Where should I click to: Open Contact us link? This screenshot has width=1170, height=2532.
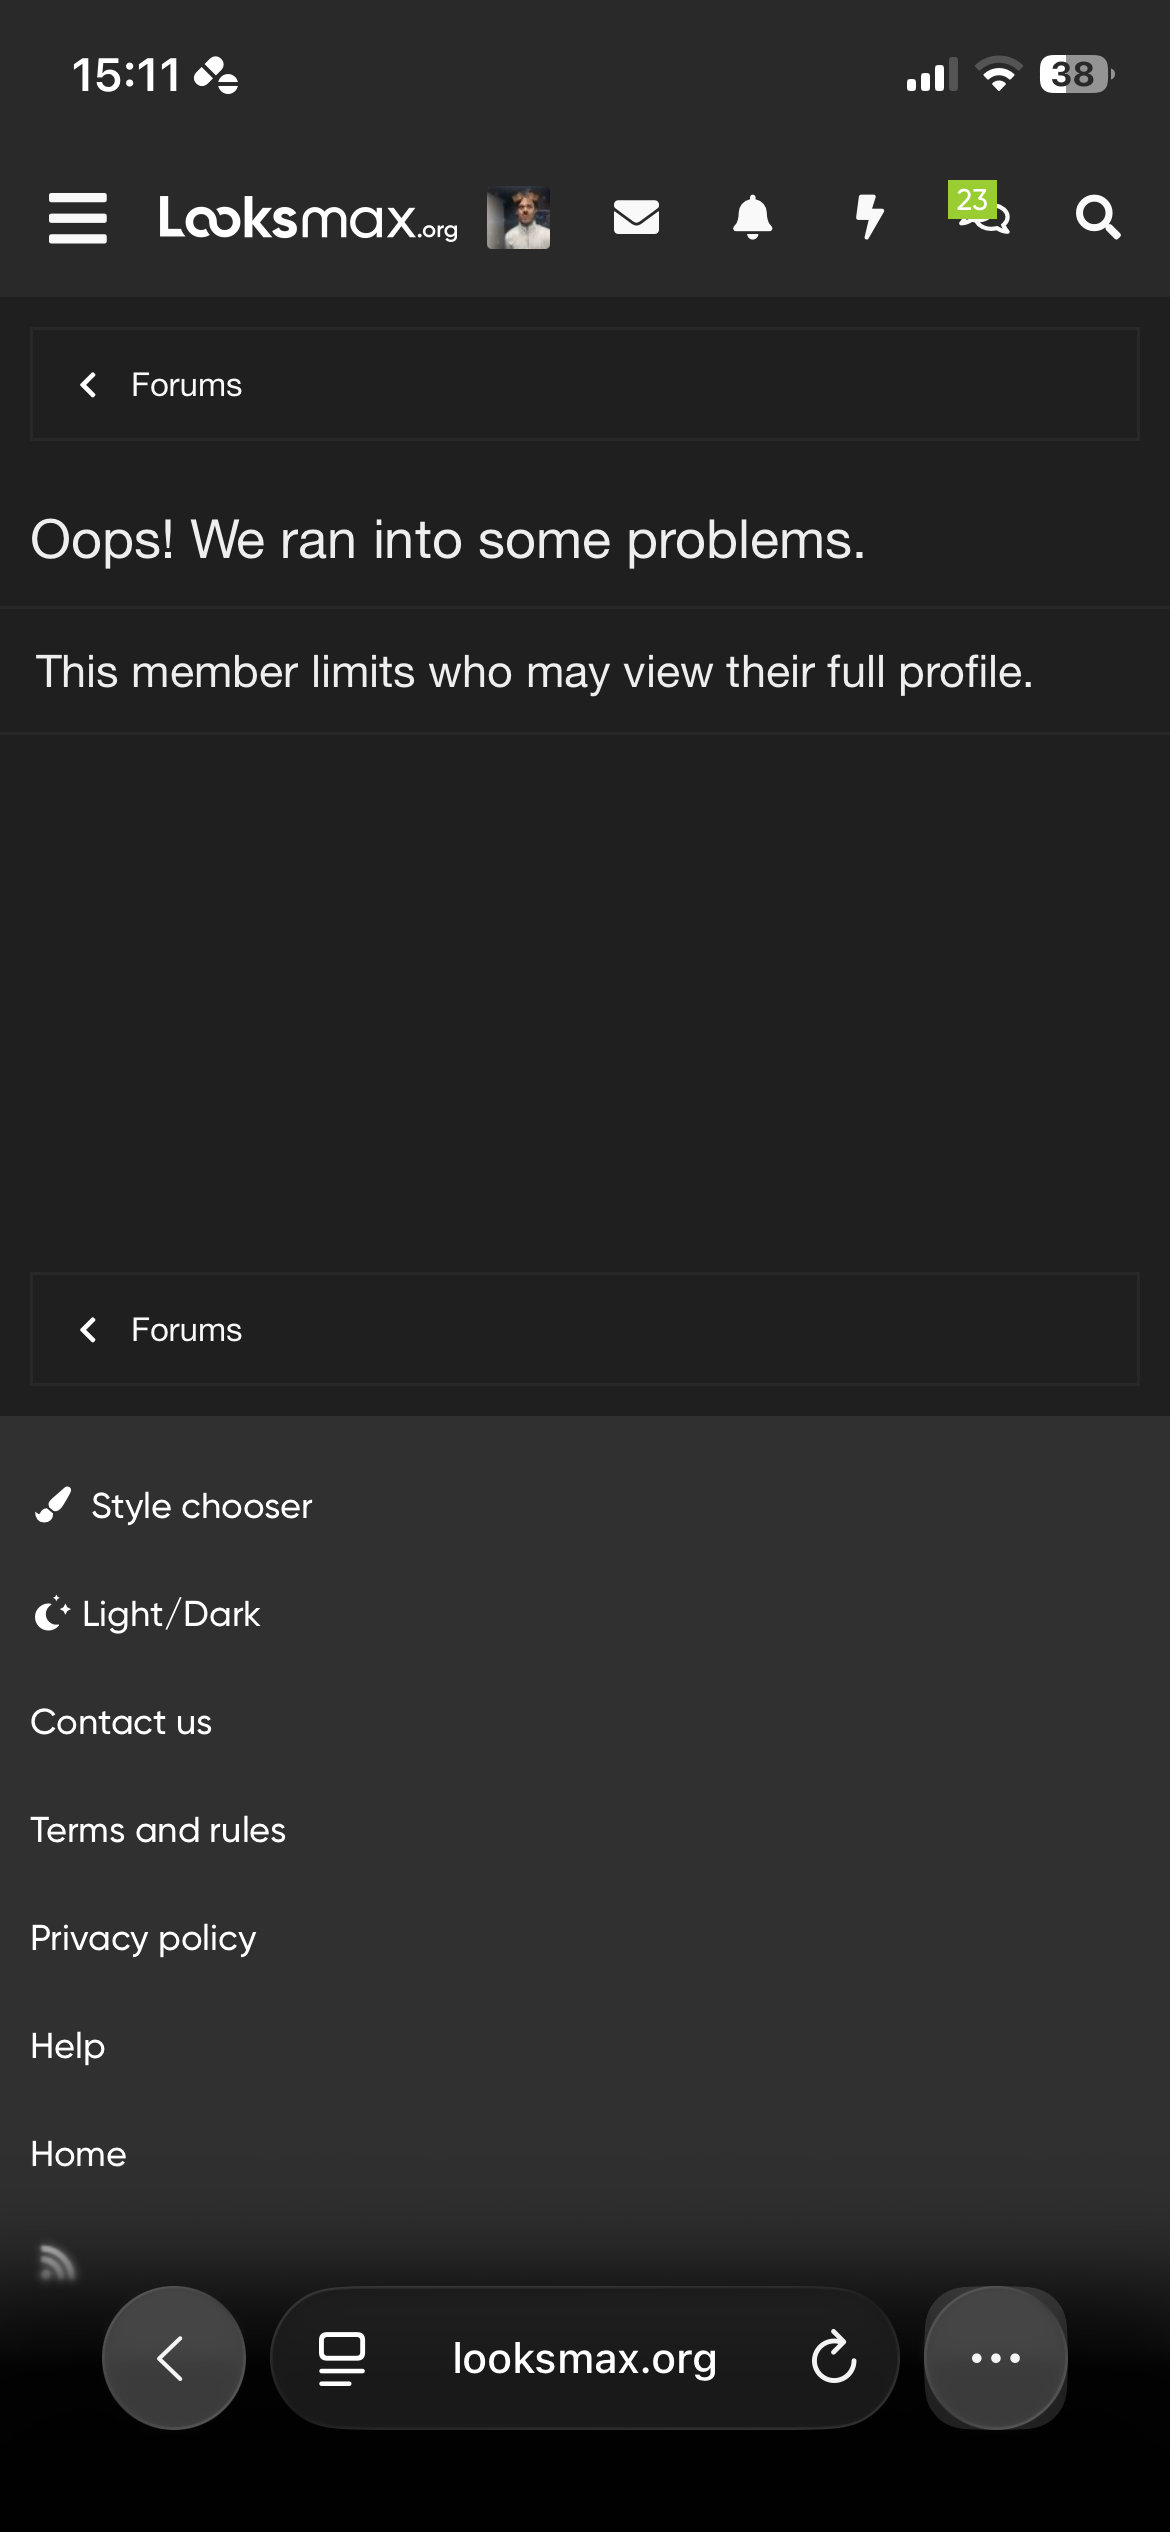pyautogui.click(x=121, y=1722)
